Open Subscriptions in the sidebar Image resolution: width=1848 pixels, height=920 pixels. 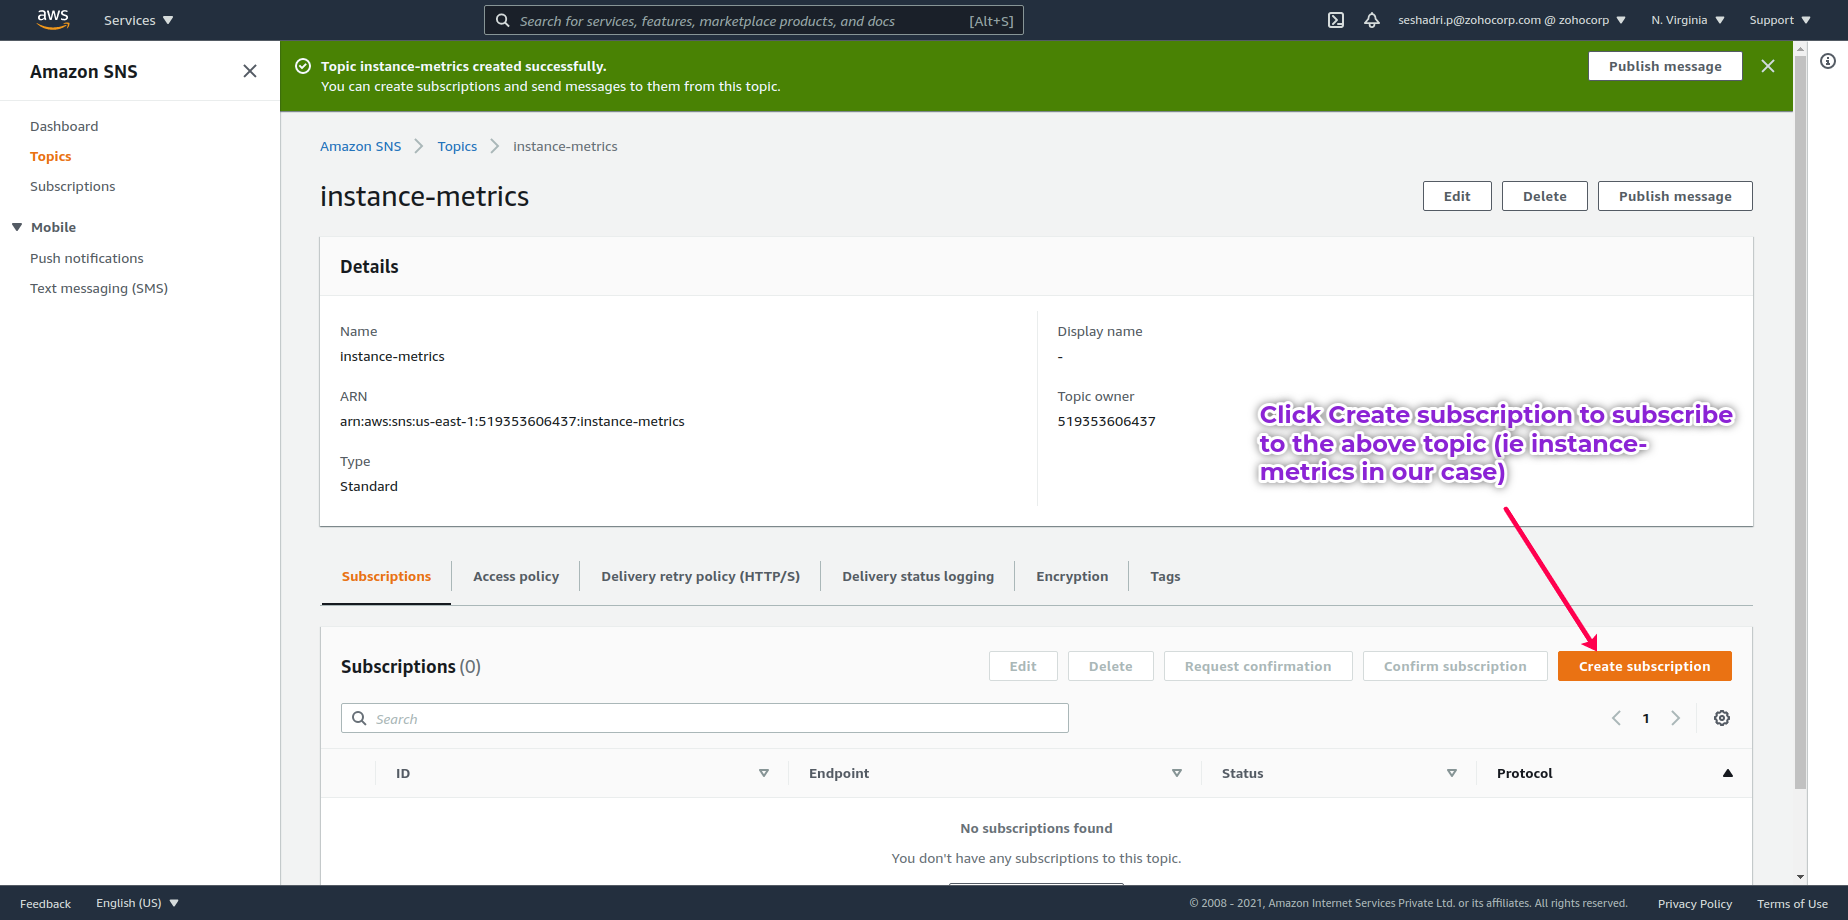73,186
